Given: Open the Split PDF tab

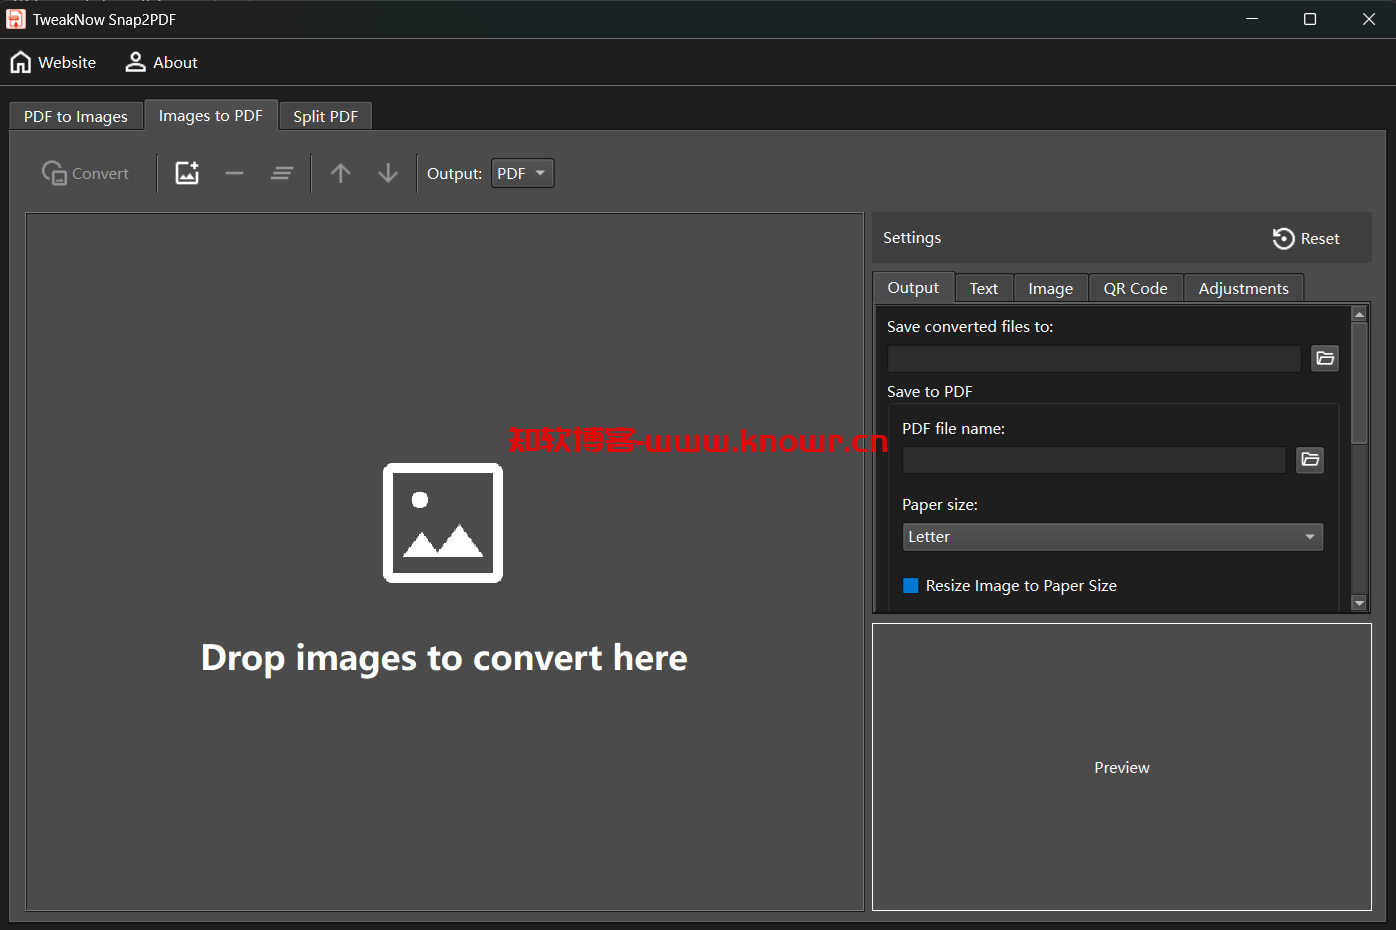Looking at the screenshot, I should pos(325,116).
